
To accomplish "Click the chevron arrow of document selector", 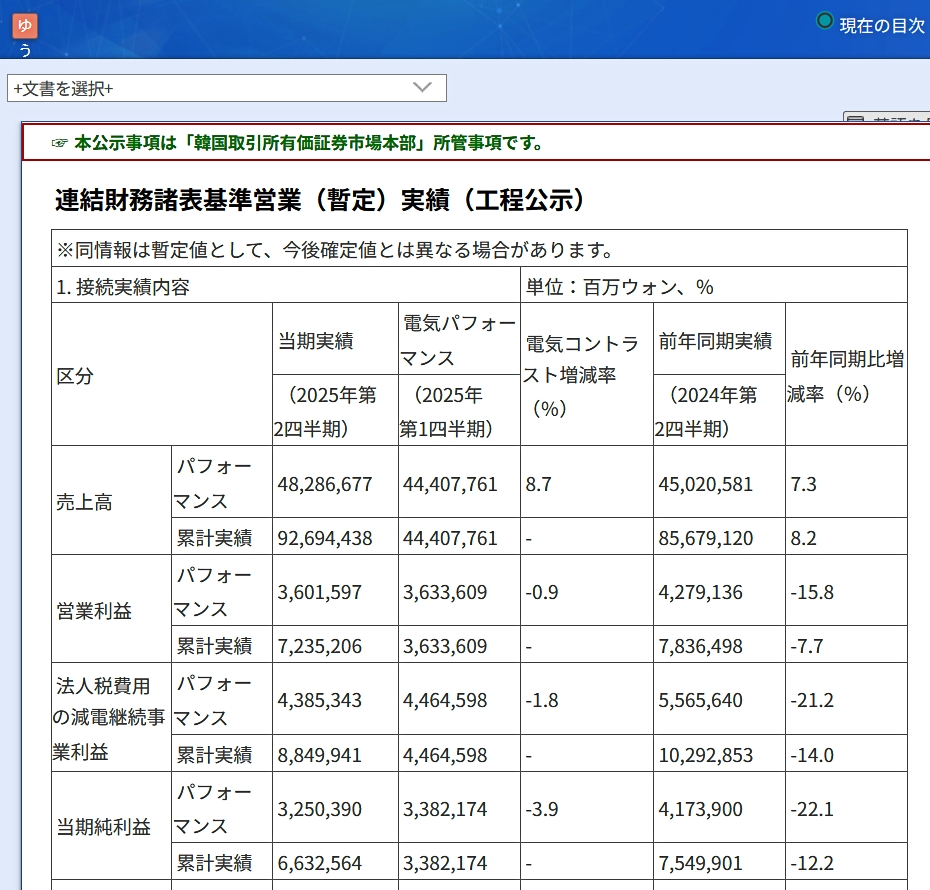I will click(x=422, y=88).
